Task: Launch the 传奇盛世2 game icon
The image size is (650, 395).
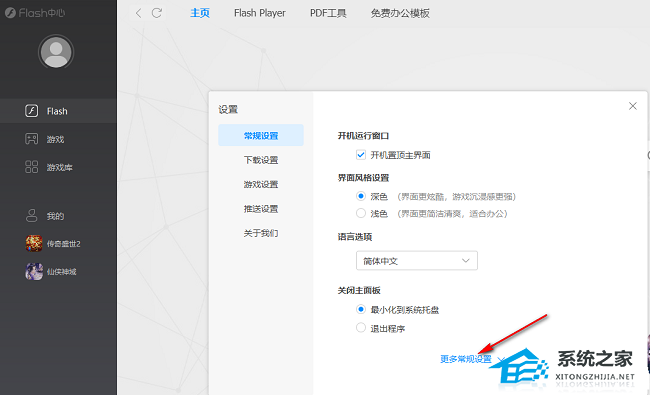Action: coord(34,243)
